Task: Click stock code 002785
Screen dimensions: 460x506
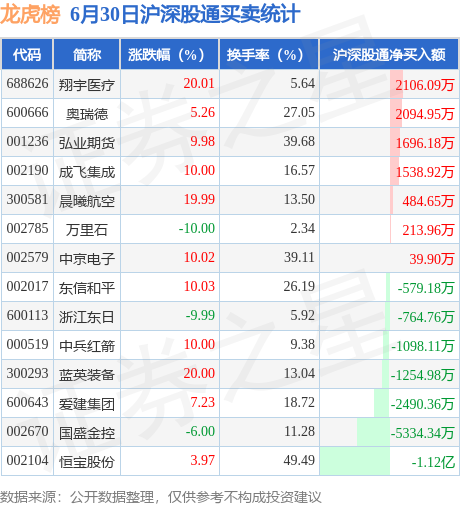Action: point(27,228)
